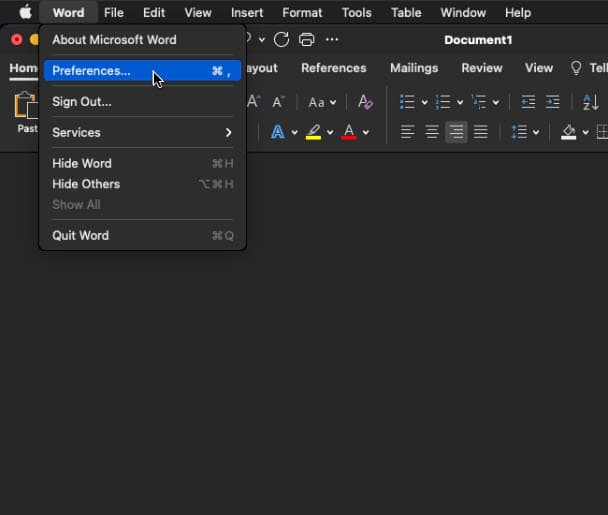Open the Table menu
608x515 pixels.
click(x=406, y=12)
